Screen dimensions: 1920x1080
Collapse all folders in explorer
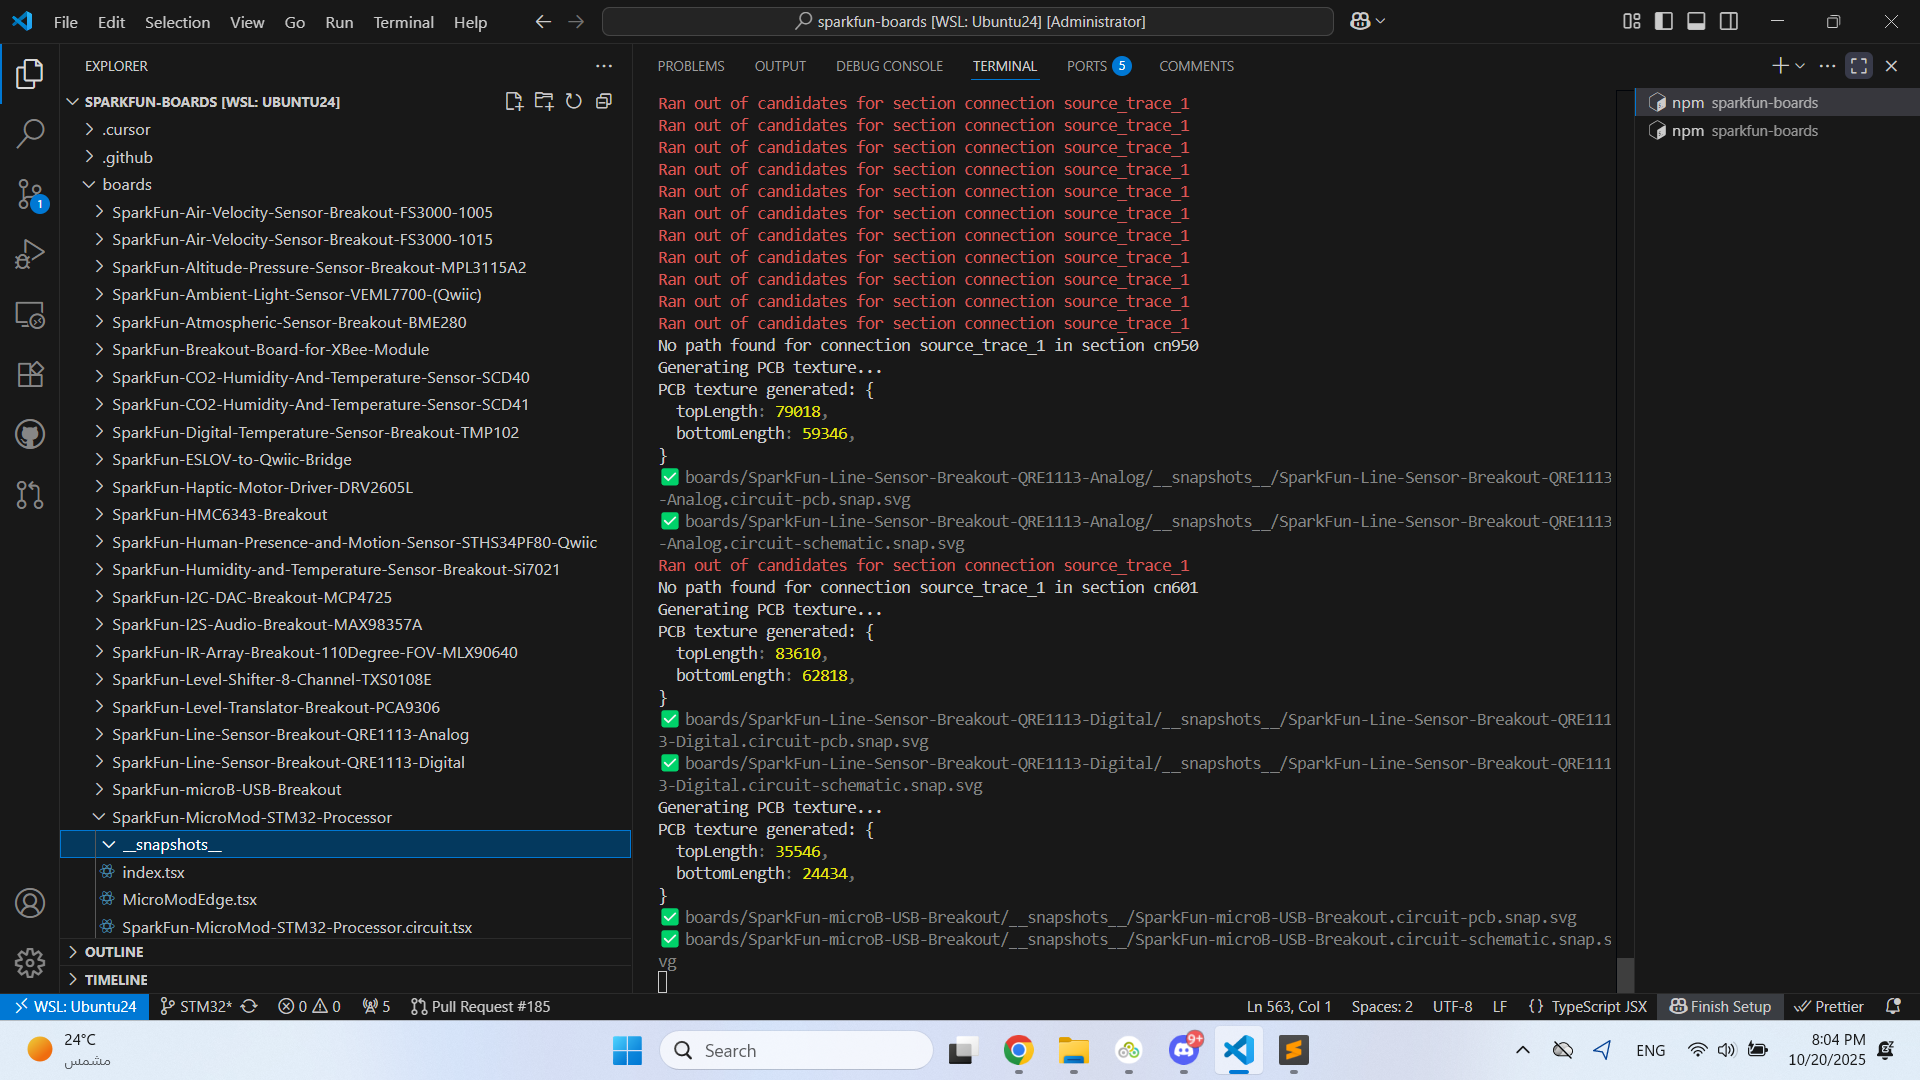coord(604,102)
